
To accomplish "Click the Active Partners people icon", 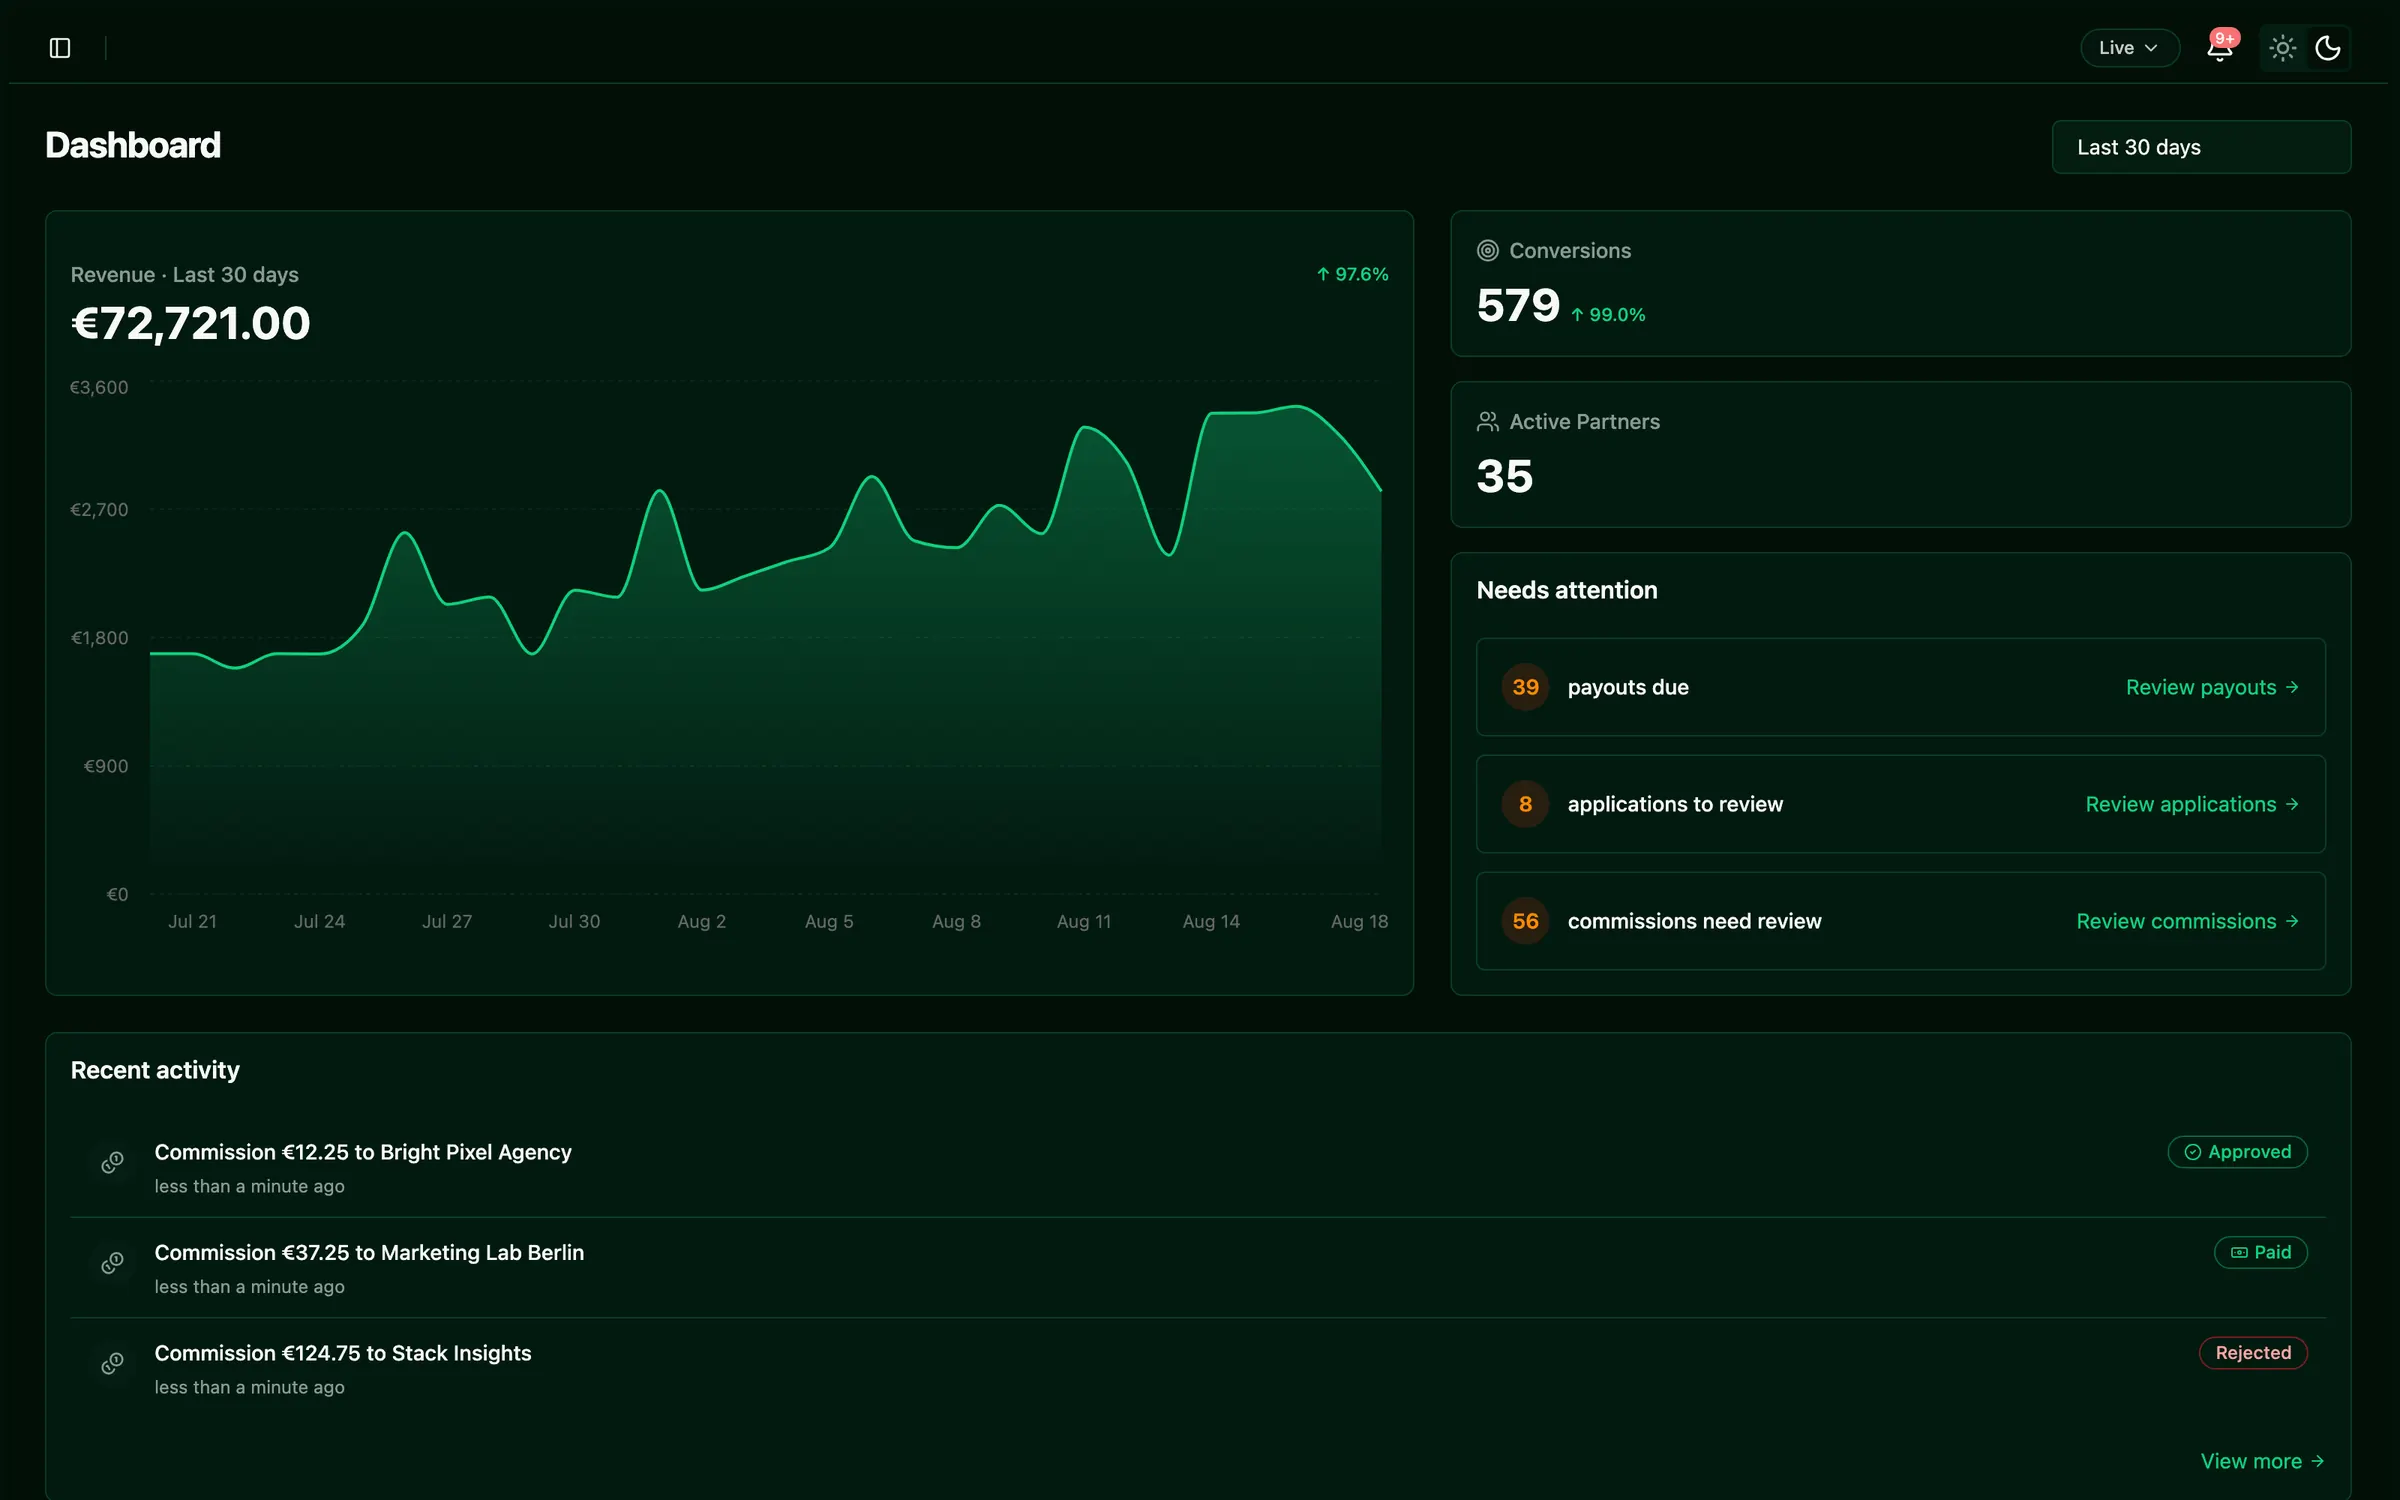I will point(1488,422).
